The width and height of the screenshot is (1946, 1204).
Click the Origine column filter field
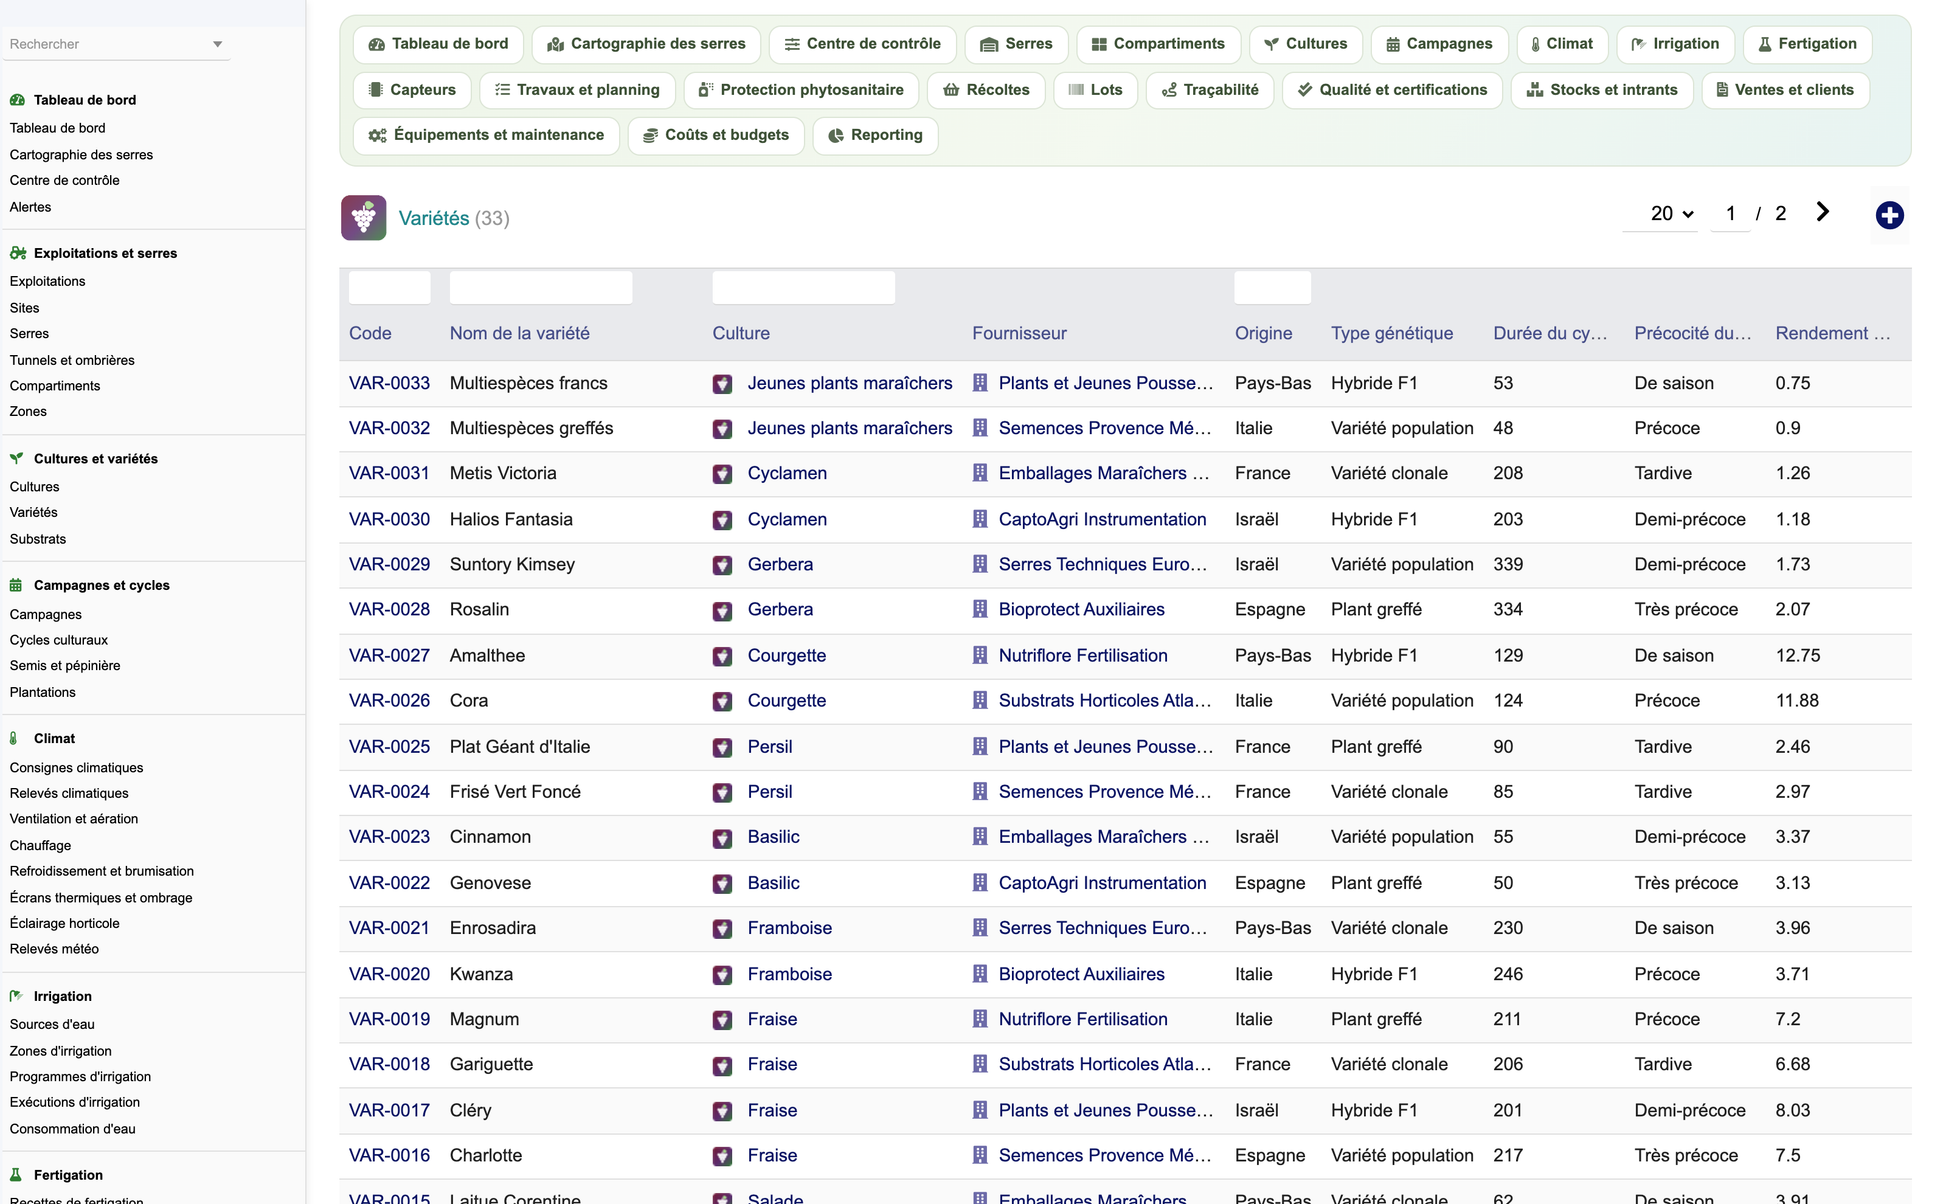1272,288
